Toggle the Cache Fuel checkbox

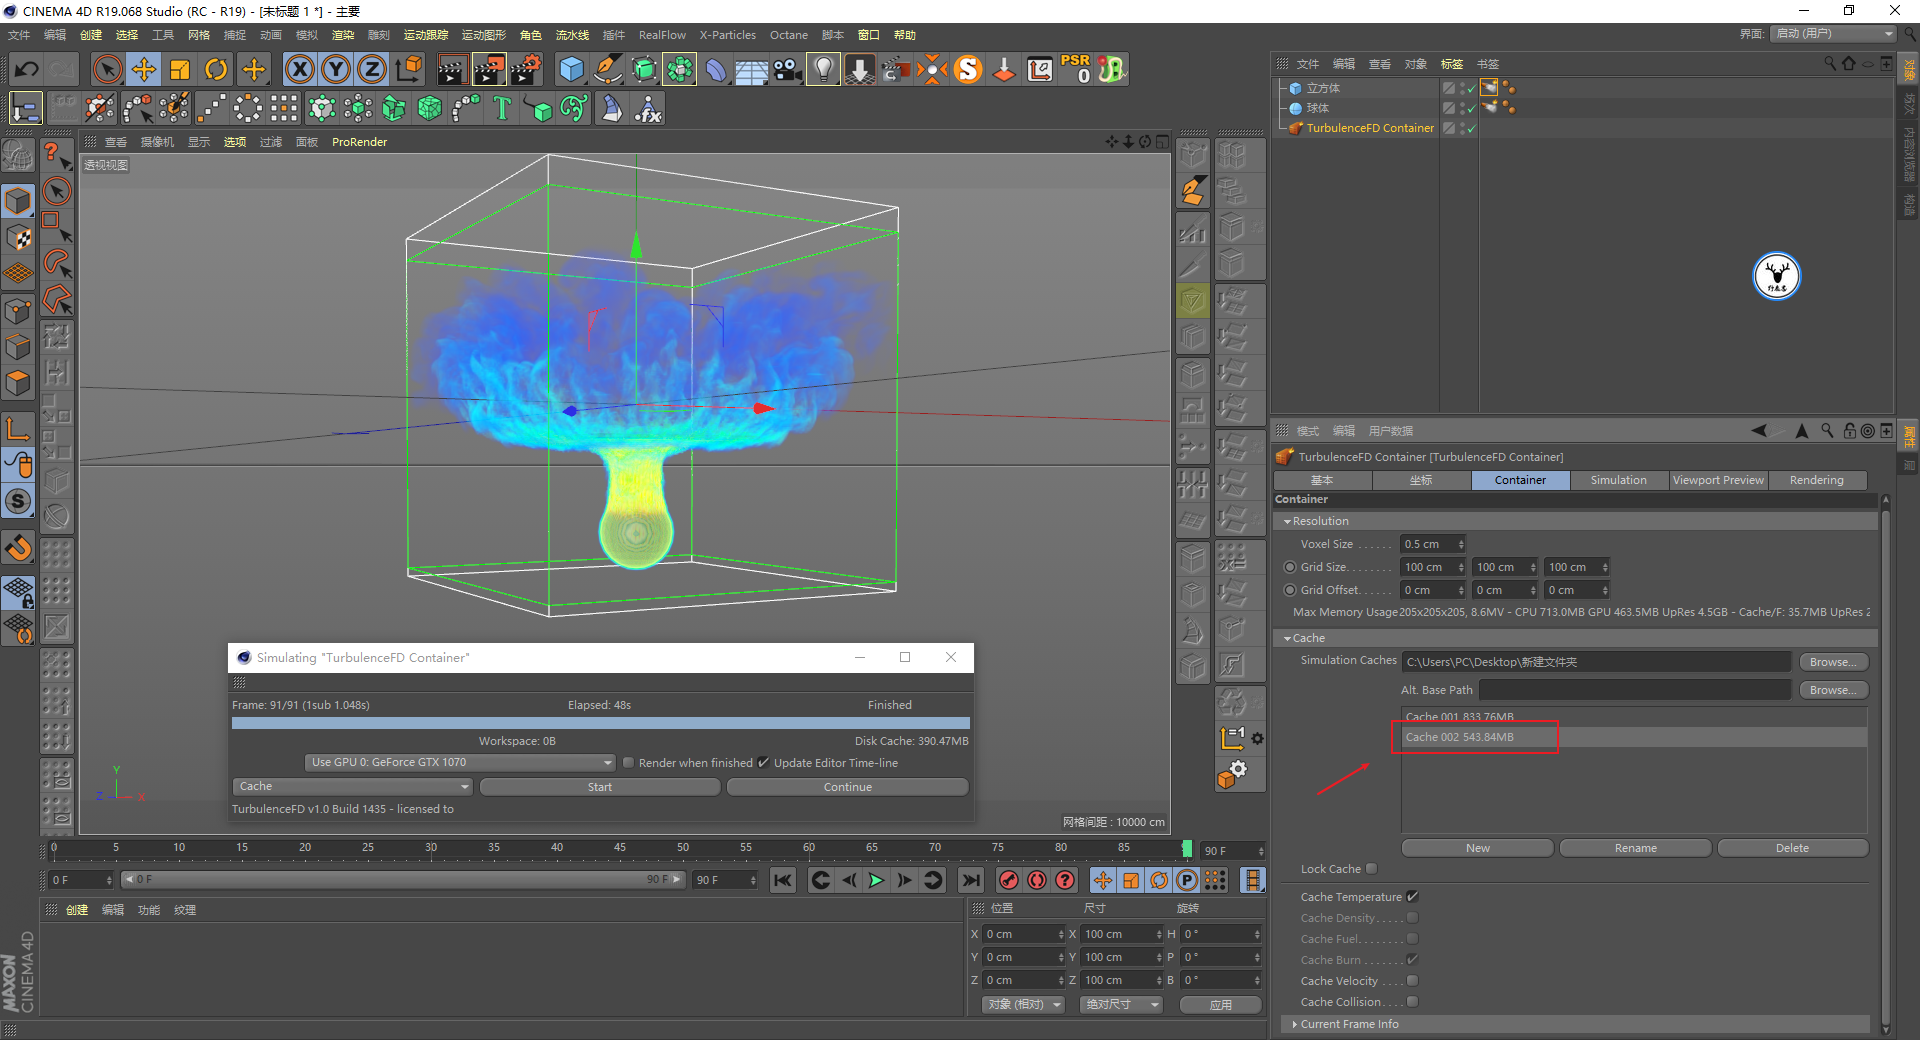1412,939
